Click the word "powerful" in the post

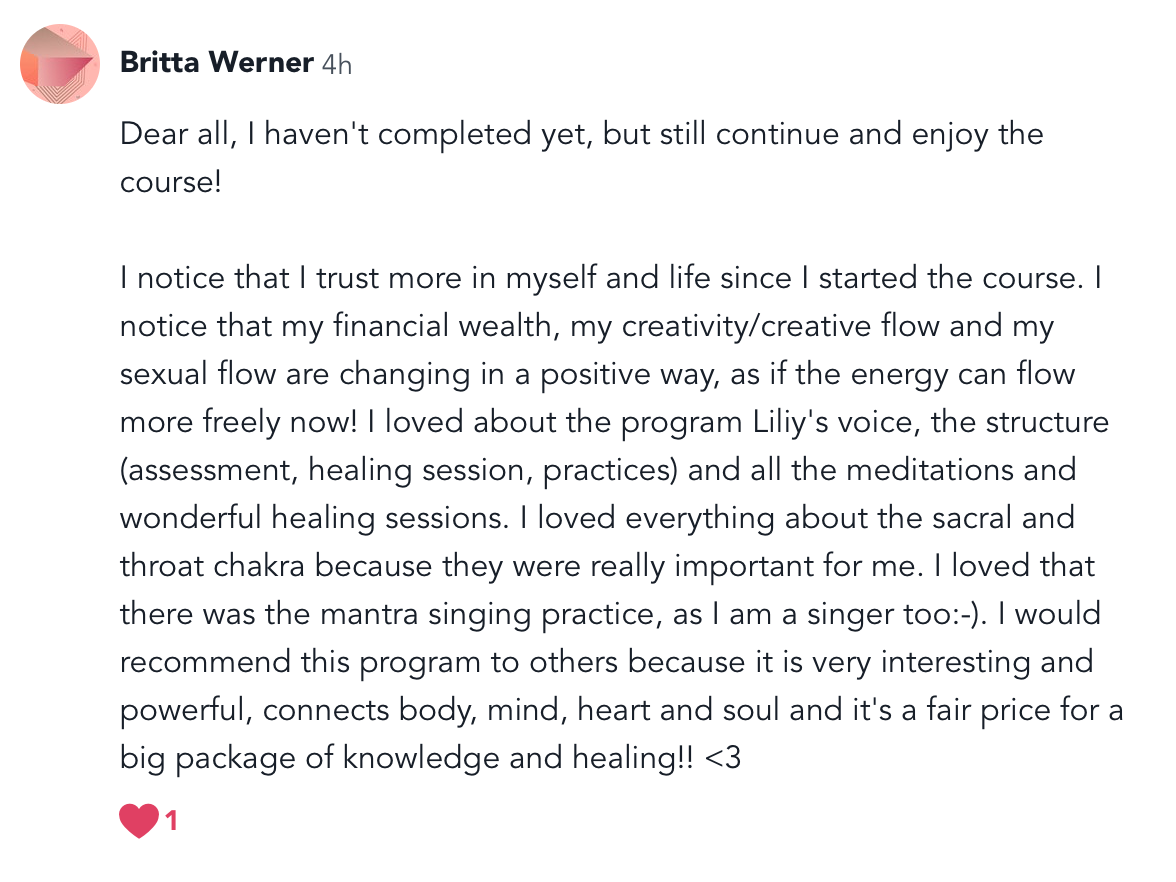pyautogui.click(x=183, y=710)
